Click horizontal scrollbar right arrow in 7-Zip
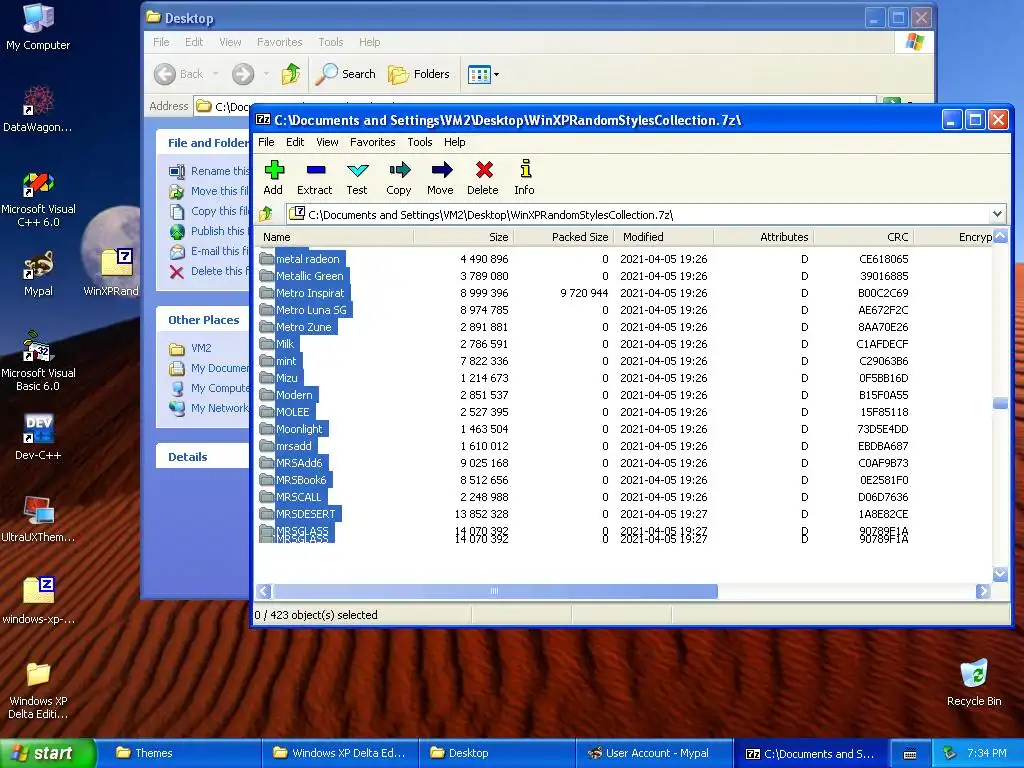Viewport: 1024px width, 768px height. click(983, 591)
